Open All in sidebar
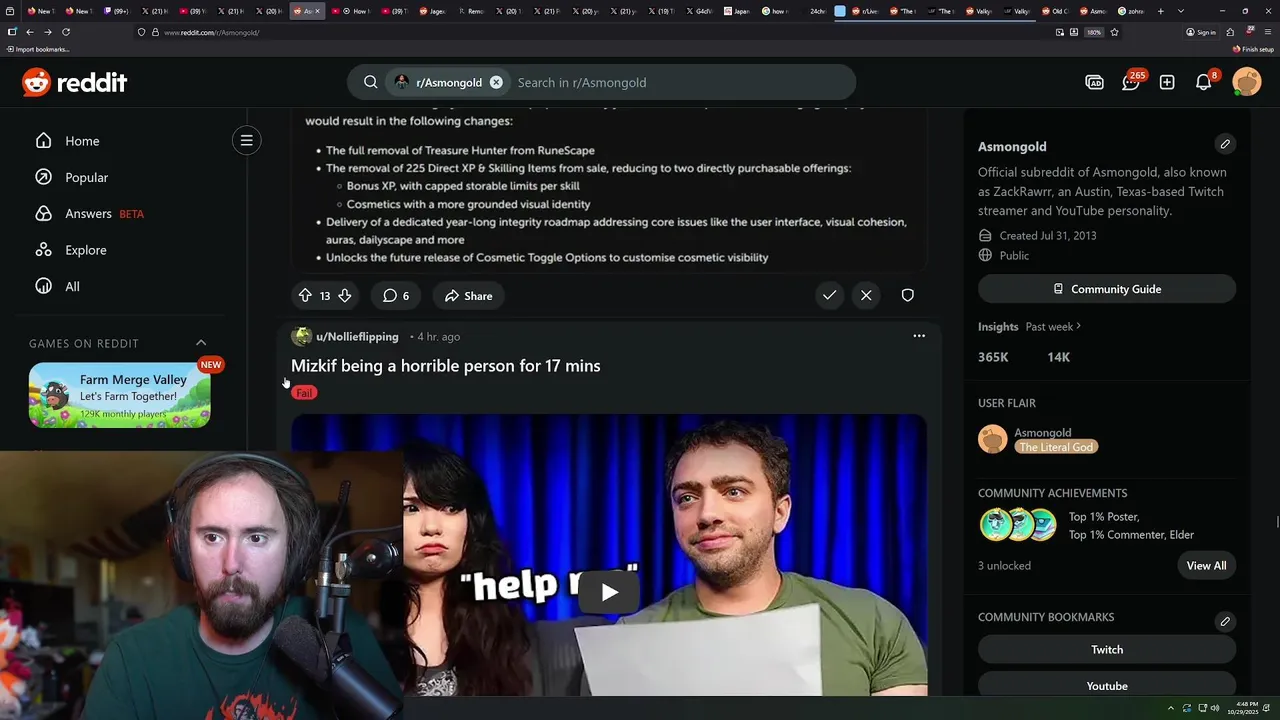The height and width of the screenshot is (720, 1280). click(x=72, y=286)
